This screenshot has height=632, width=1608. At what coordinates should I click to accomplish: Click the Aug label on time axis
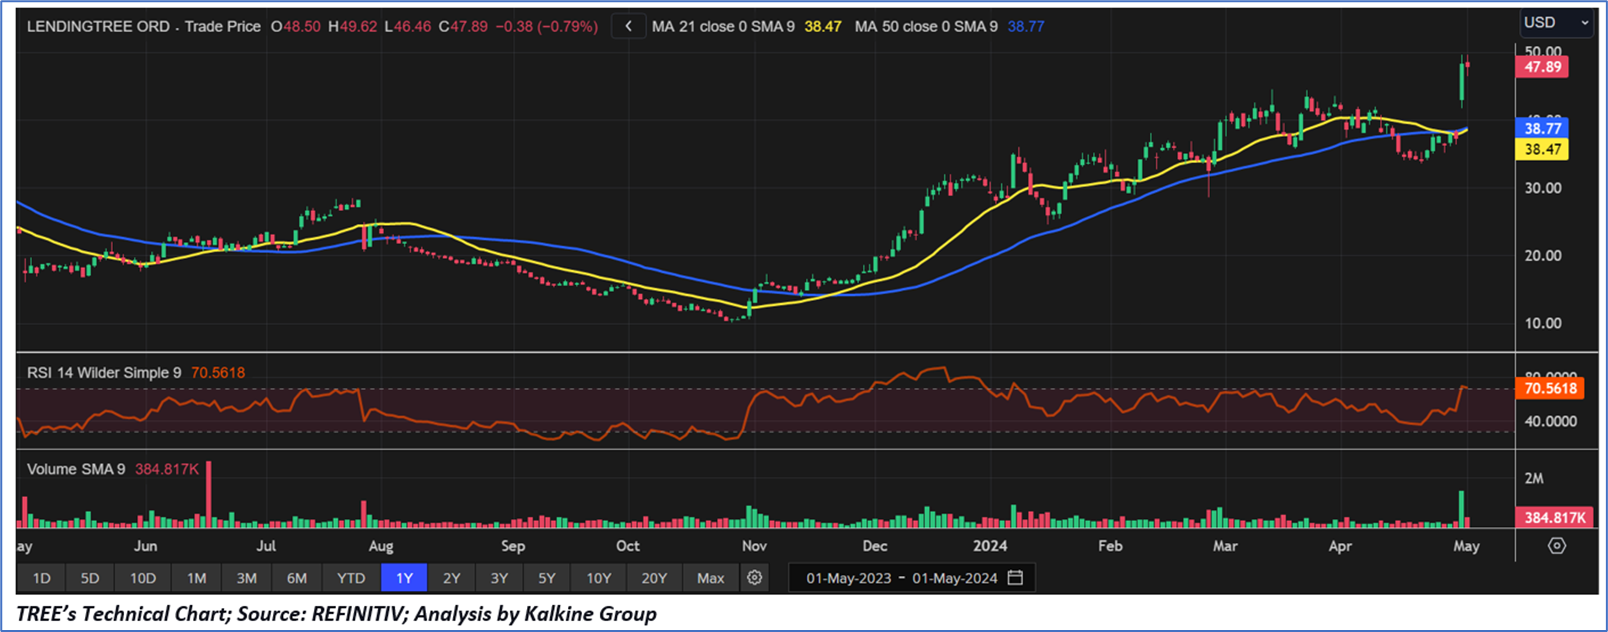click(381, 546)
